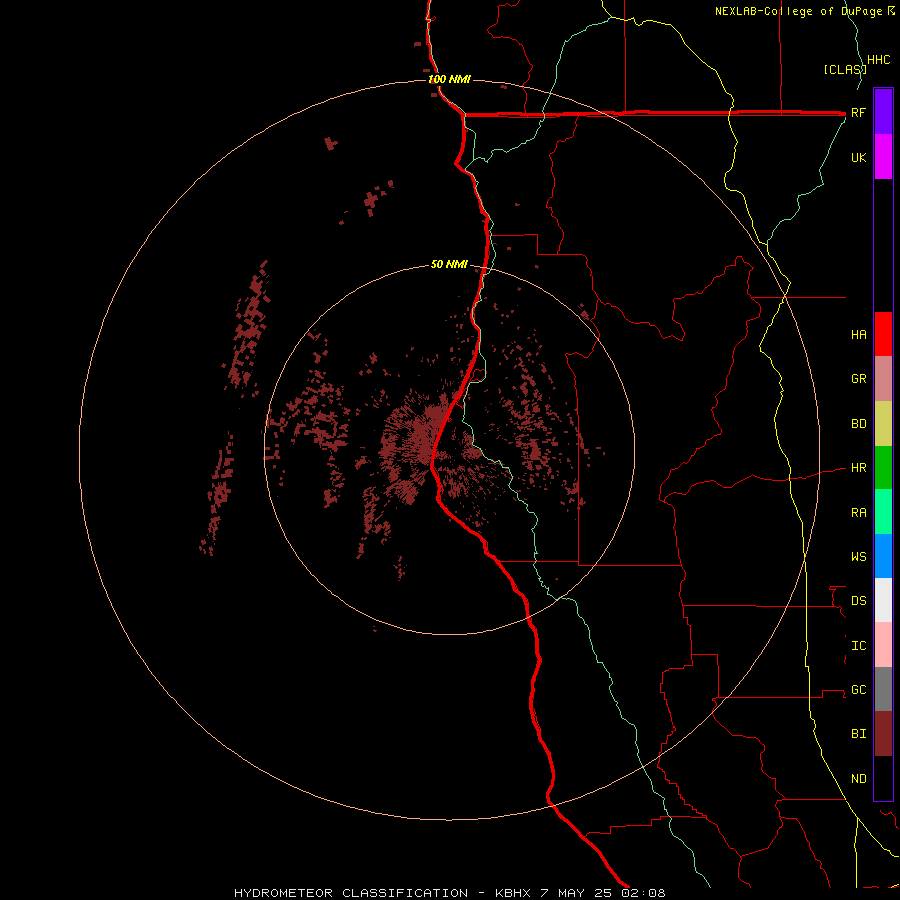Viewport: 900px width, 900px height.
Task: Click the pink GR legend color swatch
Action: pyautogui.click(x=883, y=379)
